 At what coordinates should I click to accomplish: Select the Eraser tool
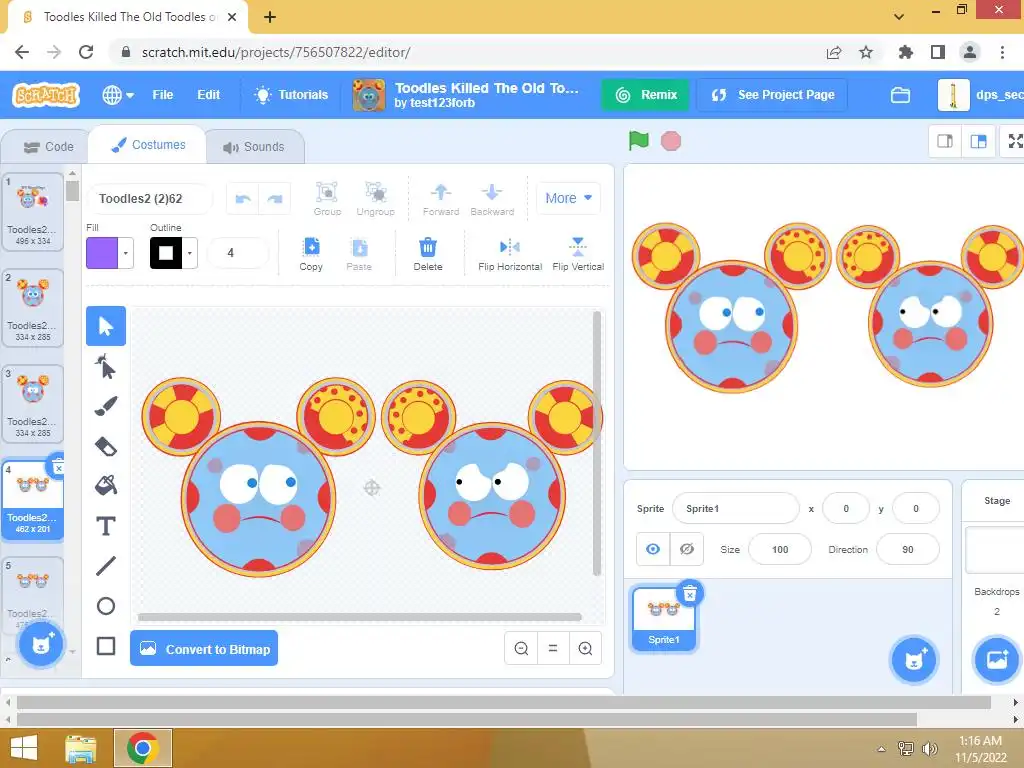106,447
